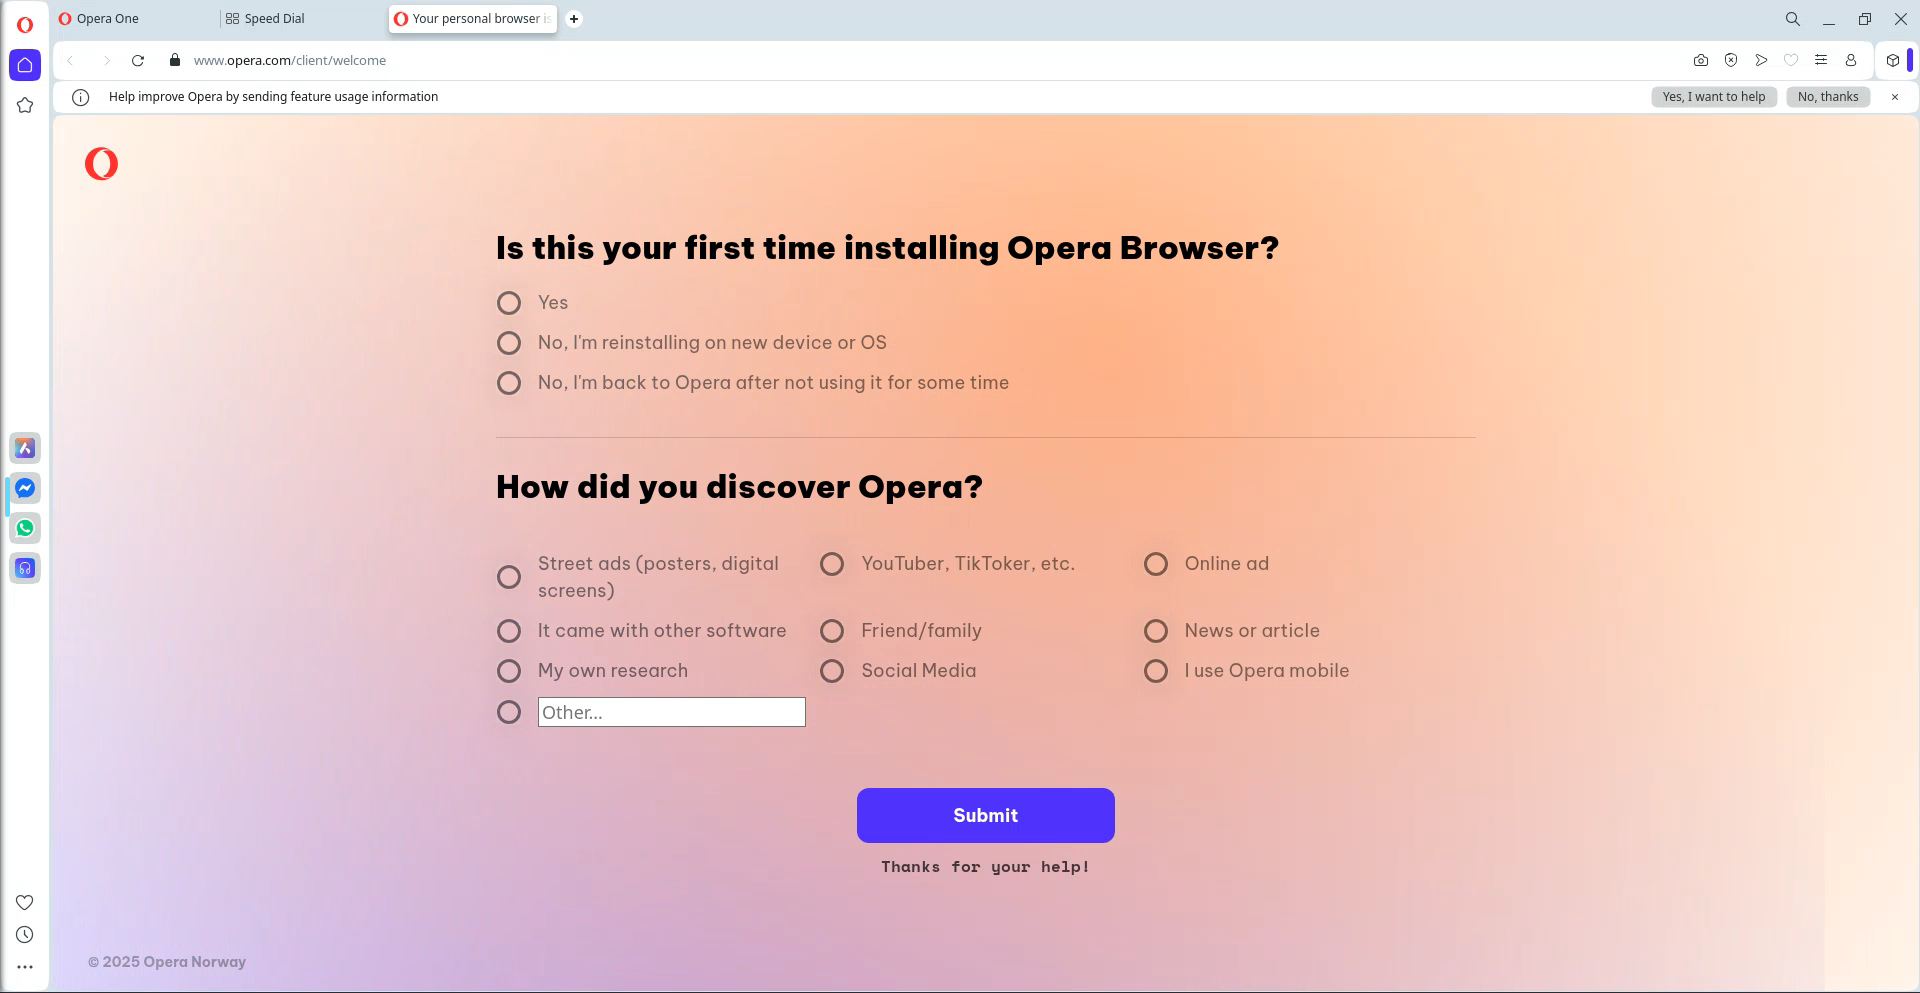Select the radio button beside Other field
Screen dimensions: 1920x993
(x=509, y=712)
